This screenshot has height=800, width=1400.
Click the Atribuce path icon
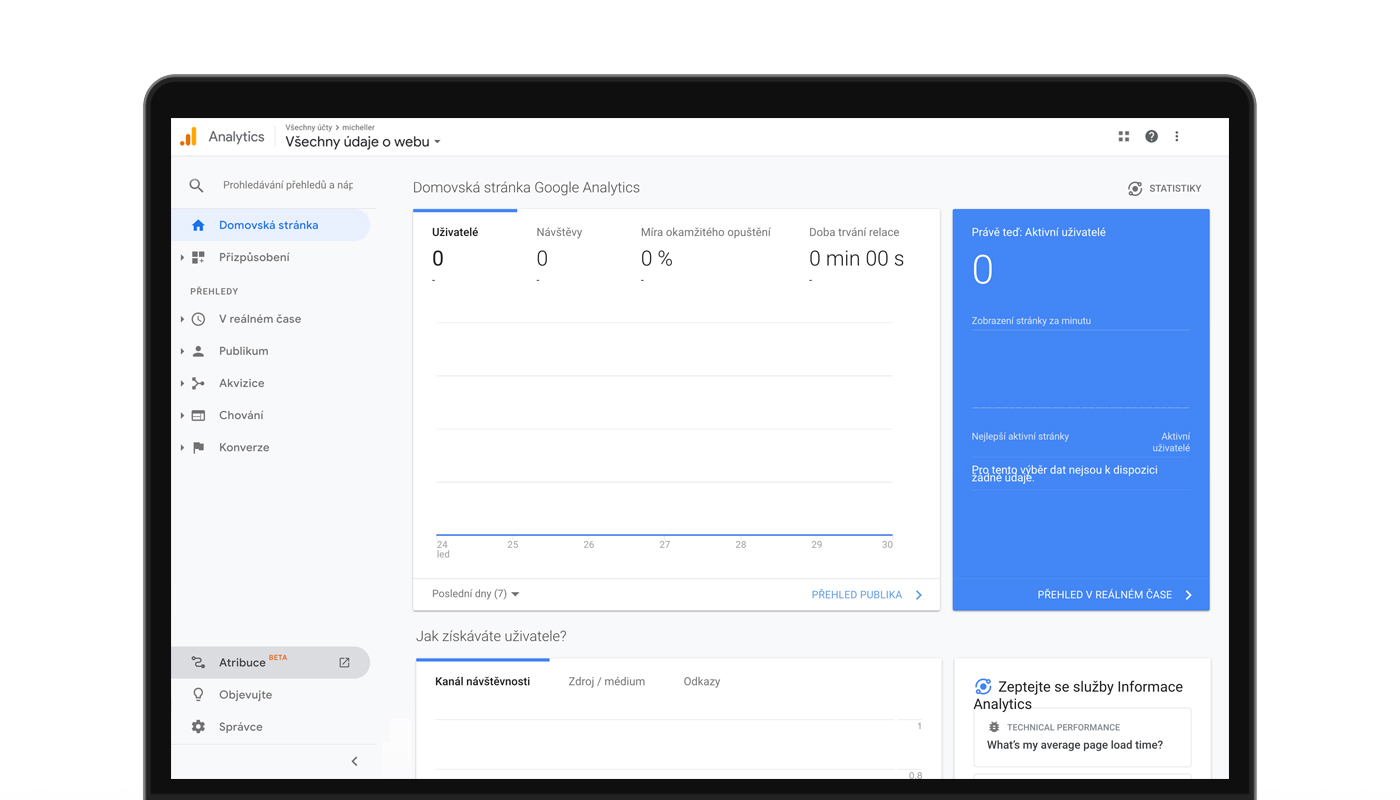tap(198, 662)
